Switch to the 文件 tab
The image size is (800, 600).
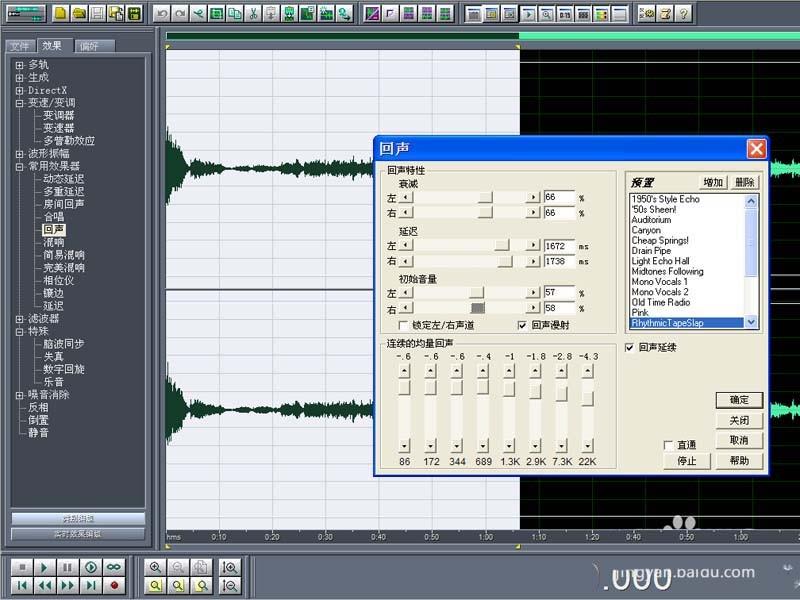[19, 45]
